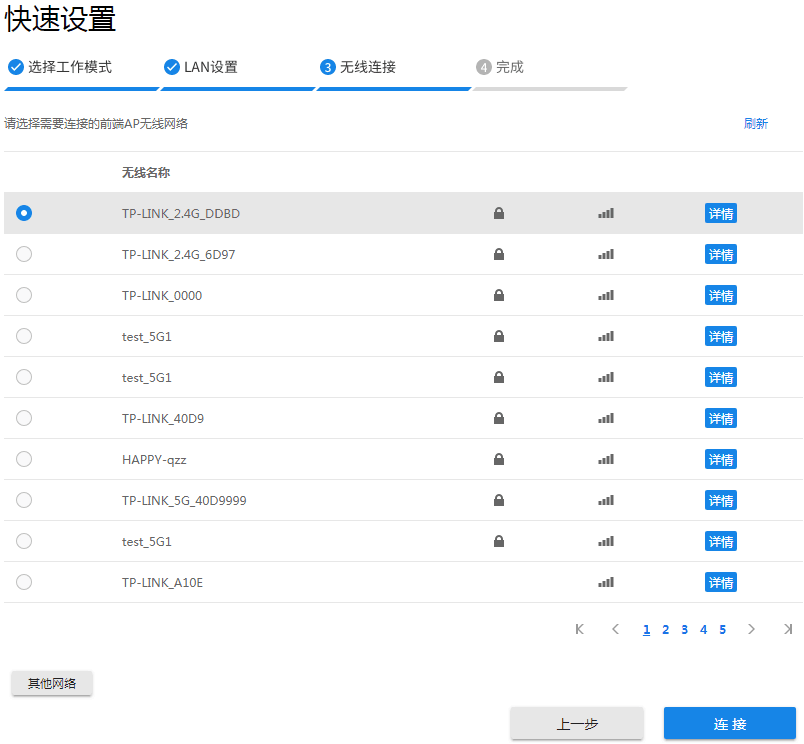This screenshot has width=804, height=744.
Task: Jump to page 3 of the network list
Action: click(x=684, y=629)
